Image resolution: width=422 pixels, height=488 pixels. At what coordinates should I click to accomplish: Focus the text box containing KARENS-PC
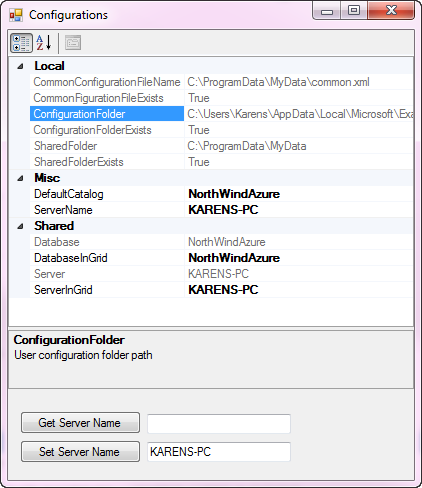(x=219, y=452)
